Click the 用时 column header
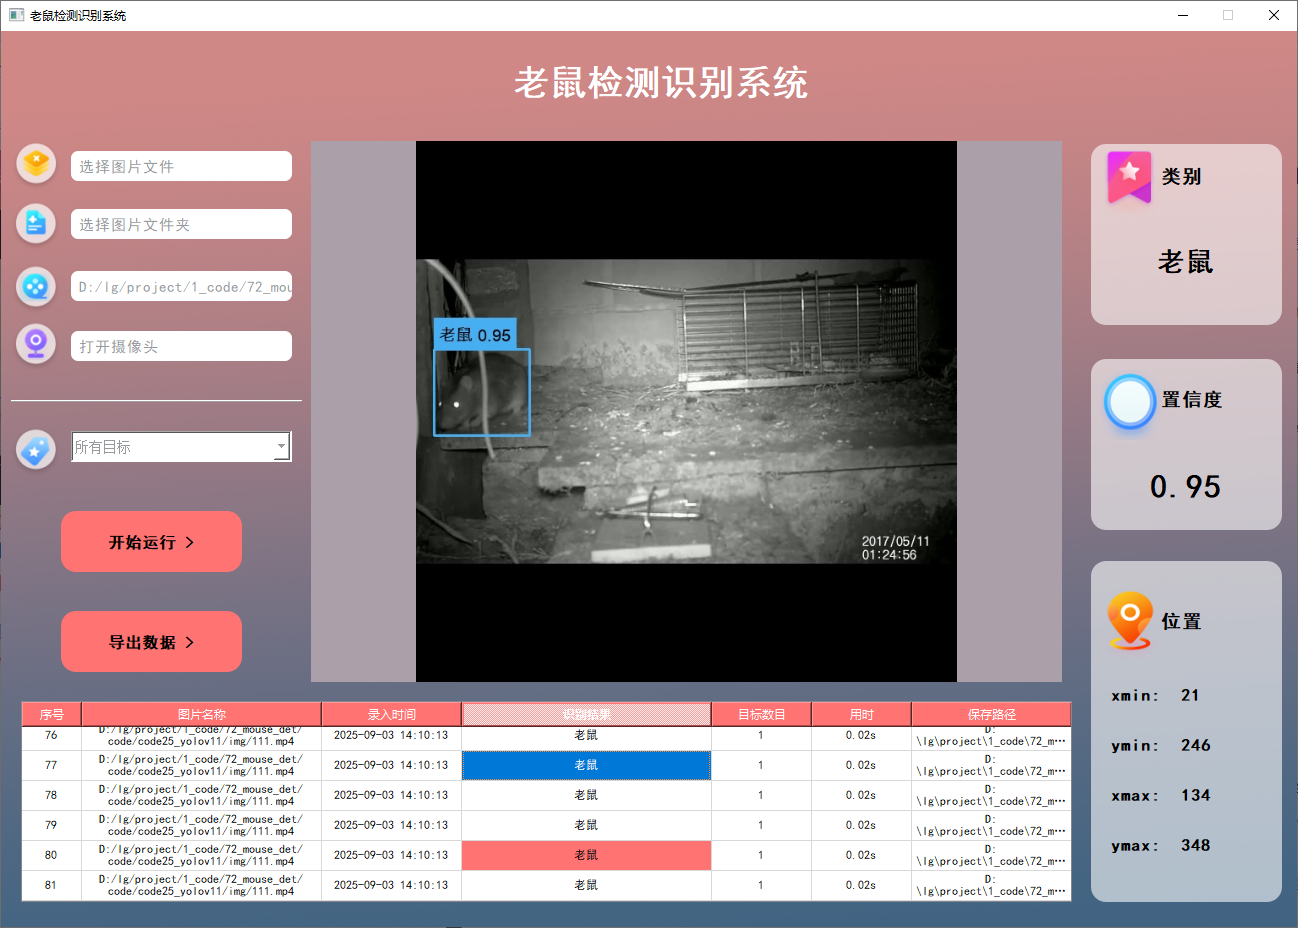 point(861,714)
